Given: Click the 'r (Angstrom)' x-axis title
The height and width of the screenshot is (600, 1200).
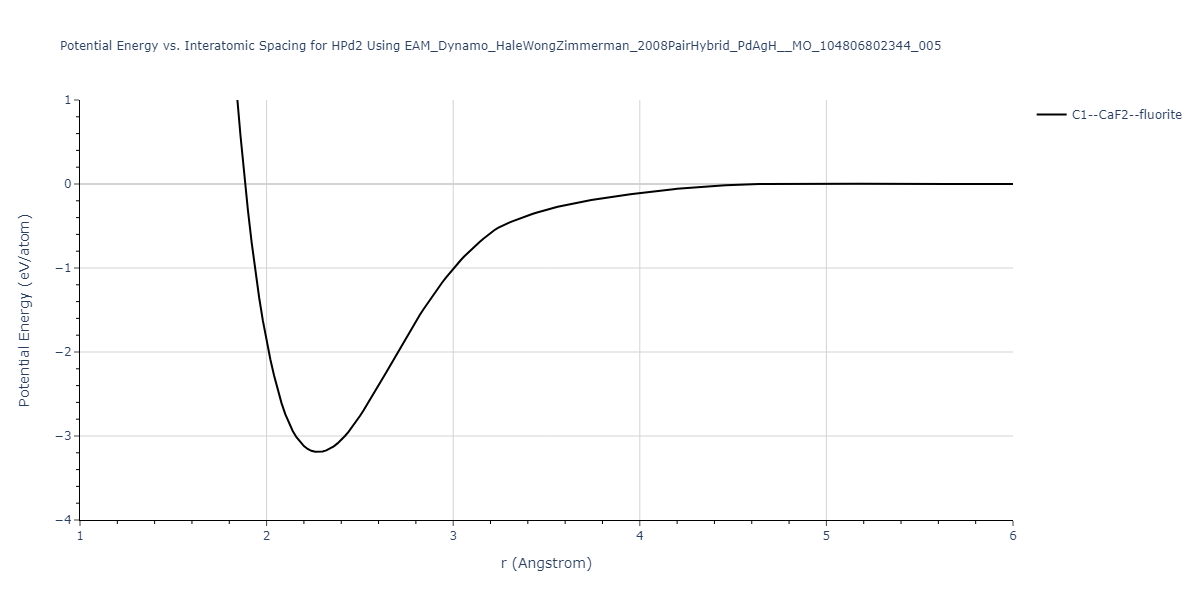Looking at the screenshot, I should click(546, 563).
